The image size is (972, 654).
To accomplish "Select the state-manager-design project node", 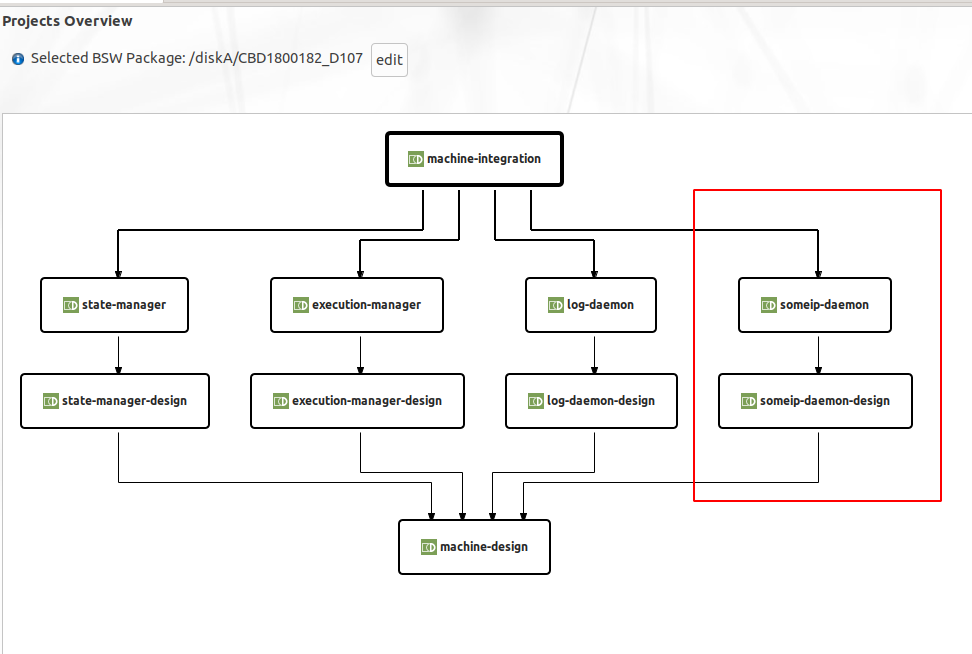I will pyautogui.click(x=115, y=401).
